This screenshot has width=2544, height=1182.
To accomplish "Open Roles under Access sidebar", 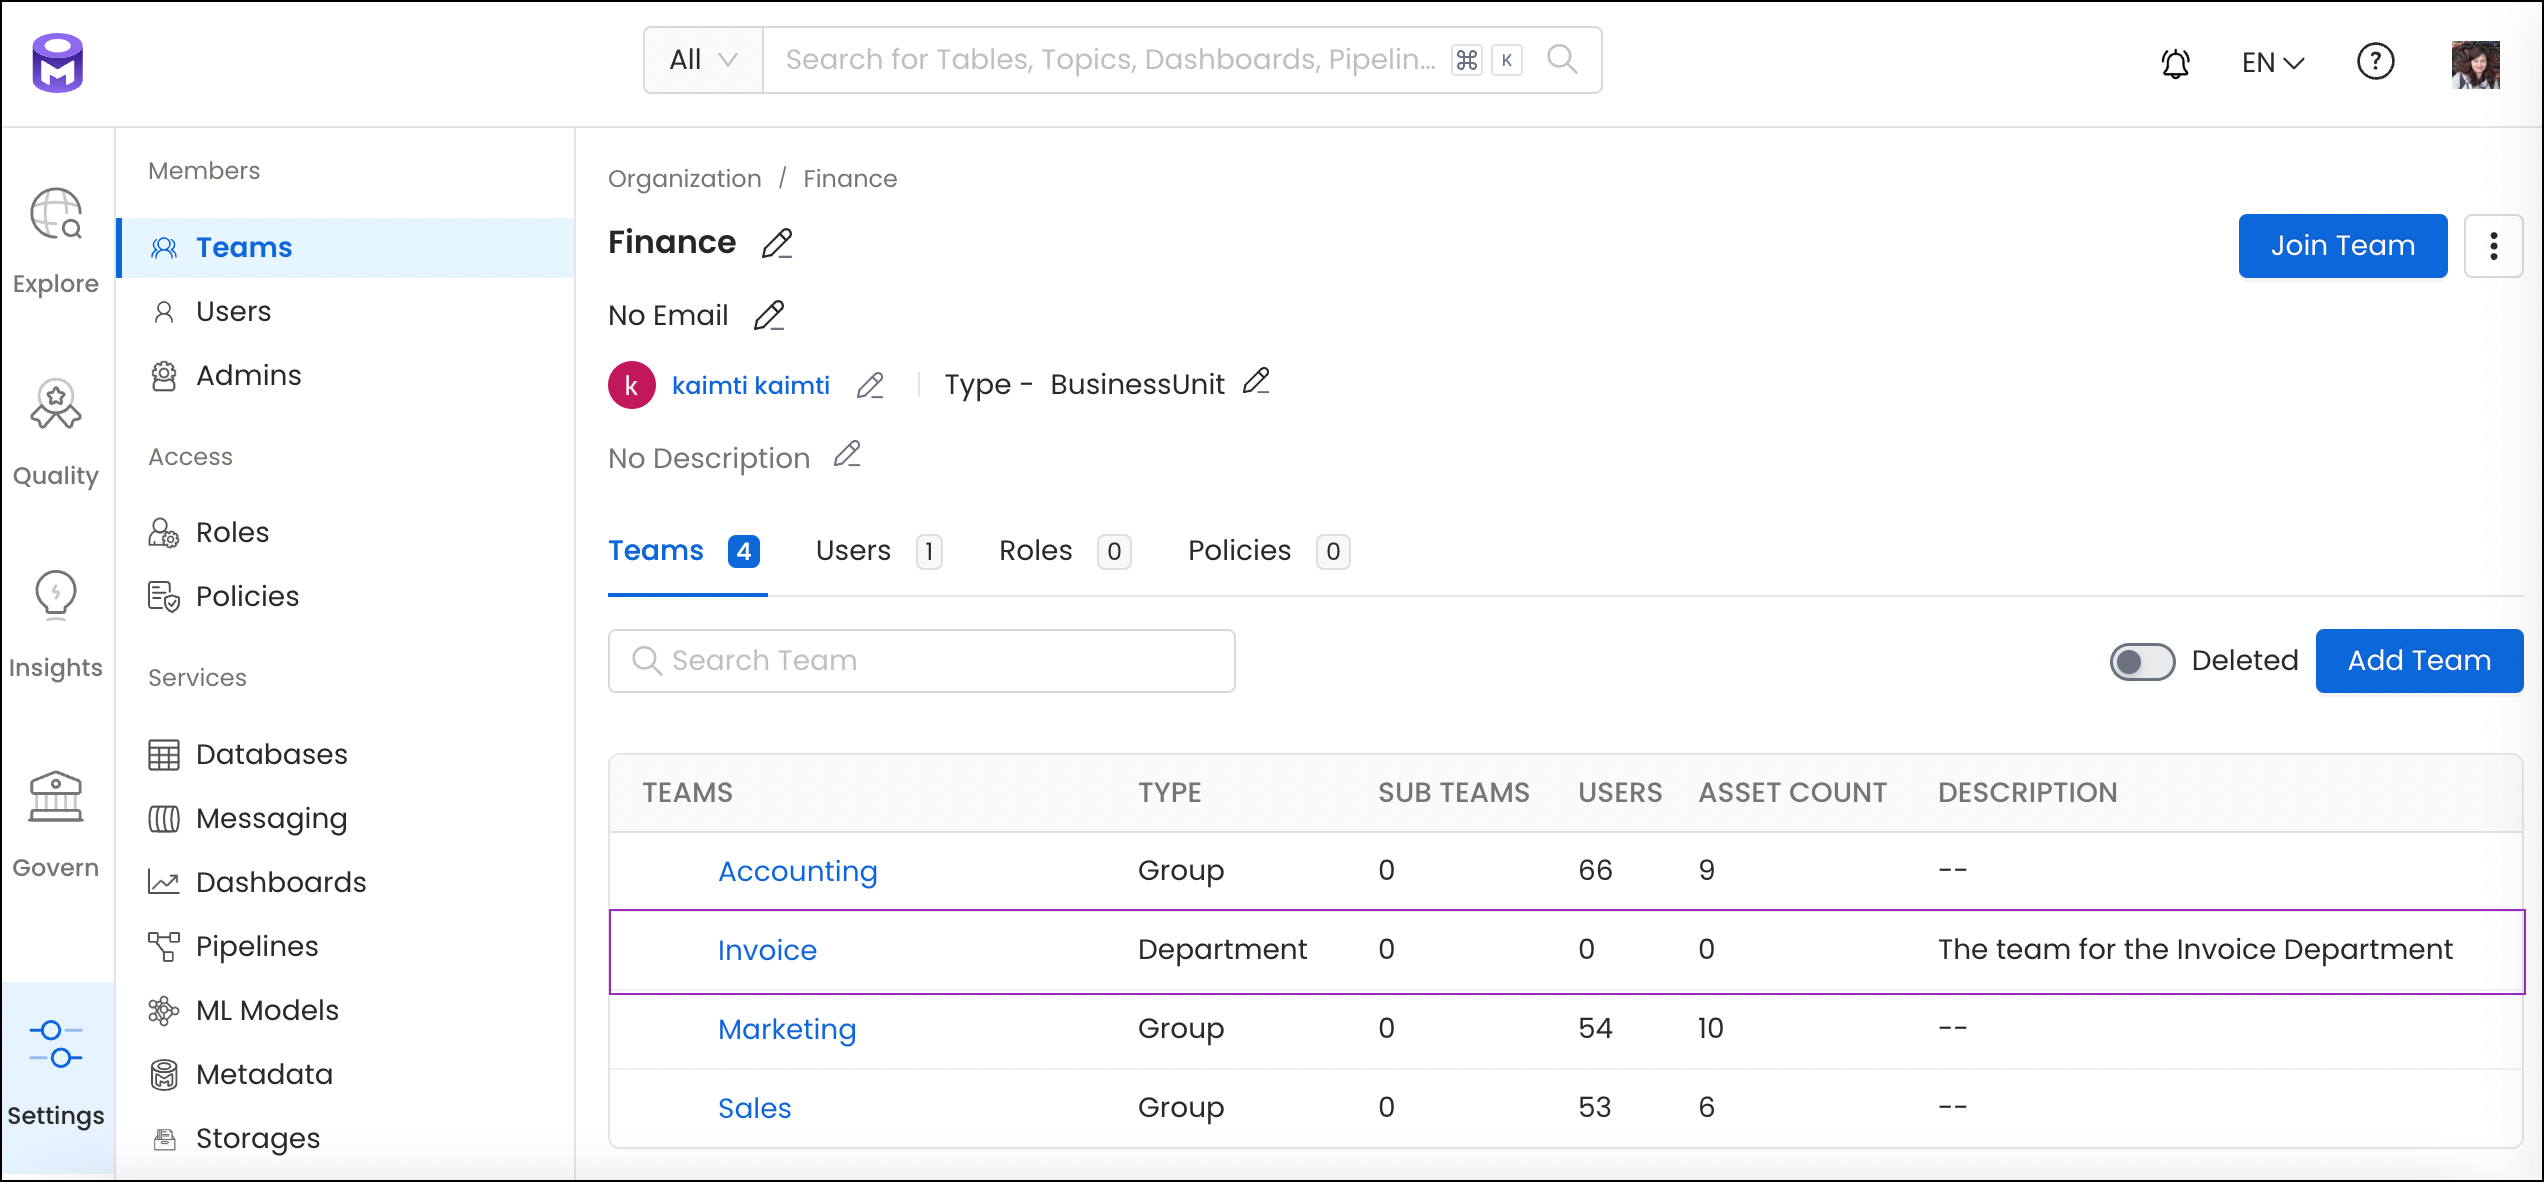I will coord(346,533).
